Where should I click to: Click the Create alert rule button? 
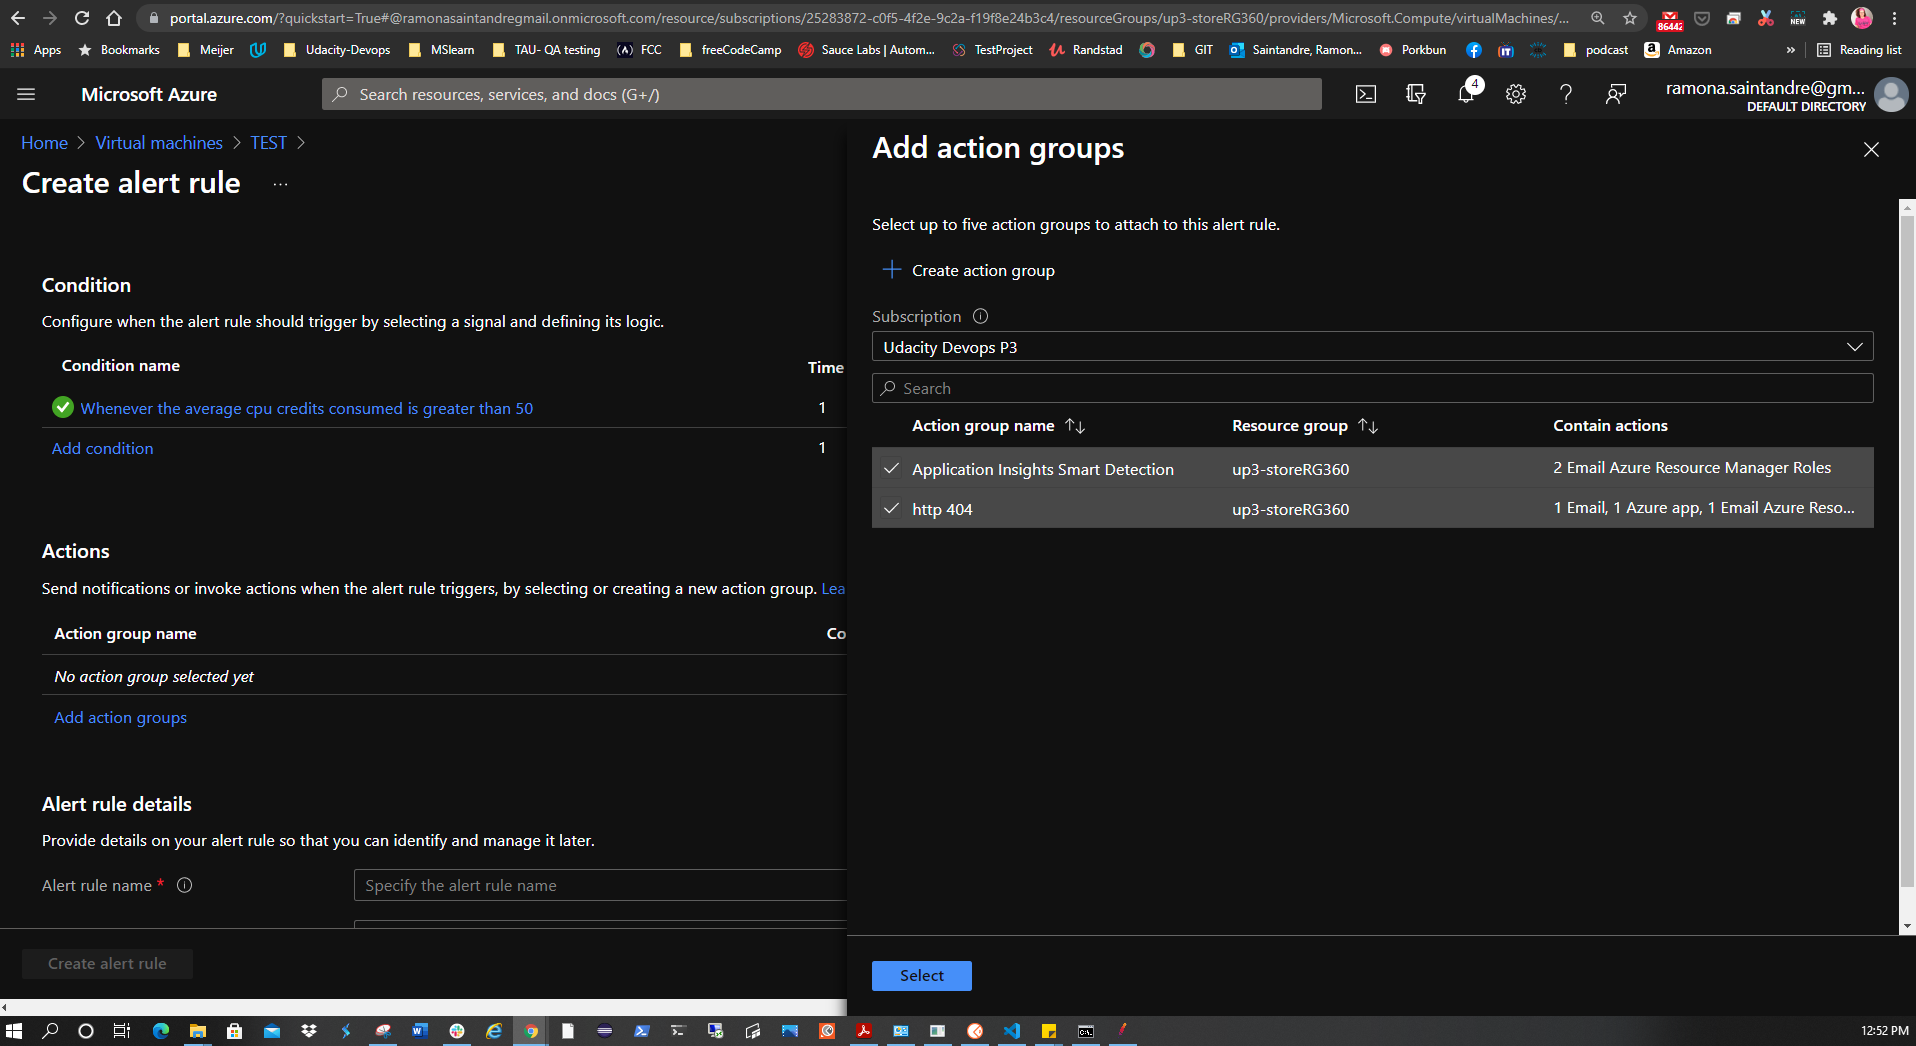pos(107,964)
